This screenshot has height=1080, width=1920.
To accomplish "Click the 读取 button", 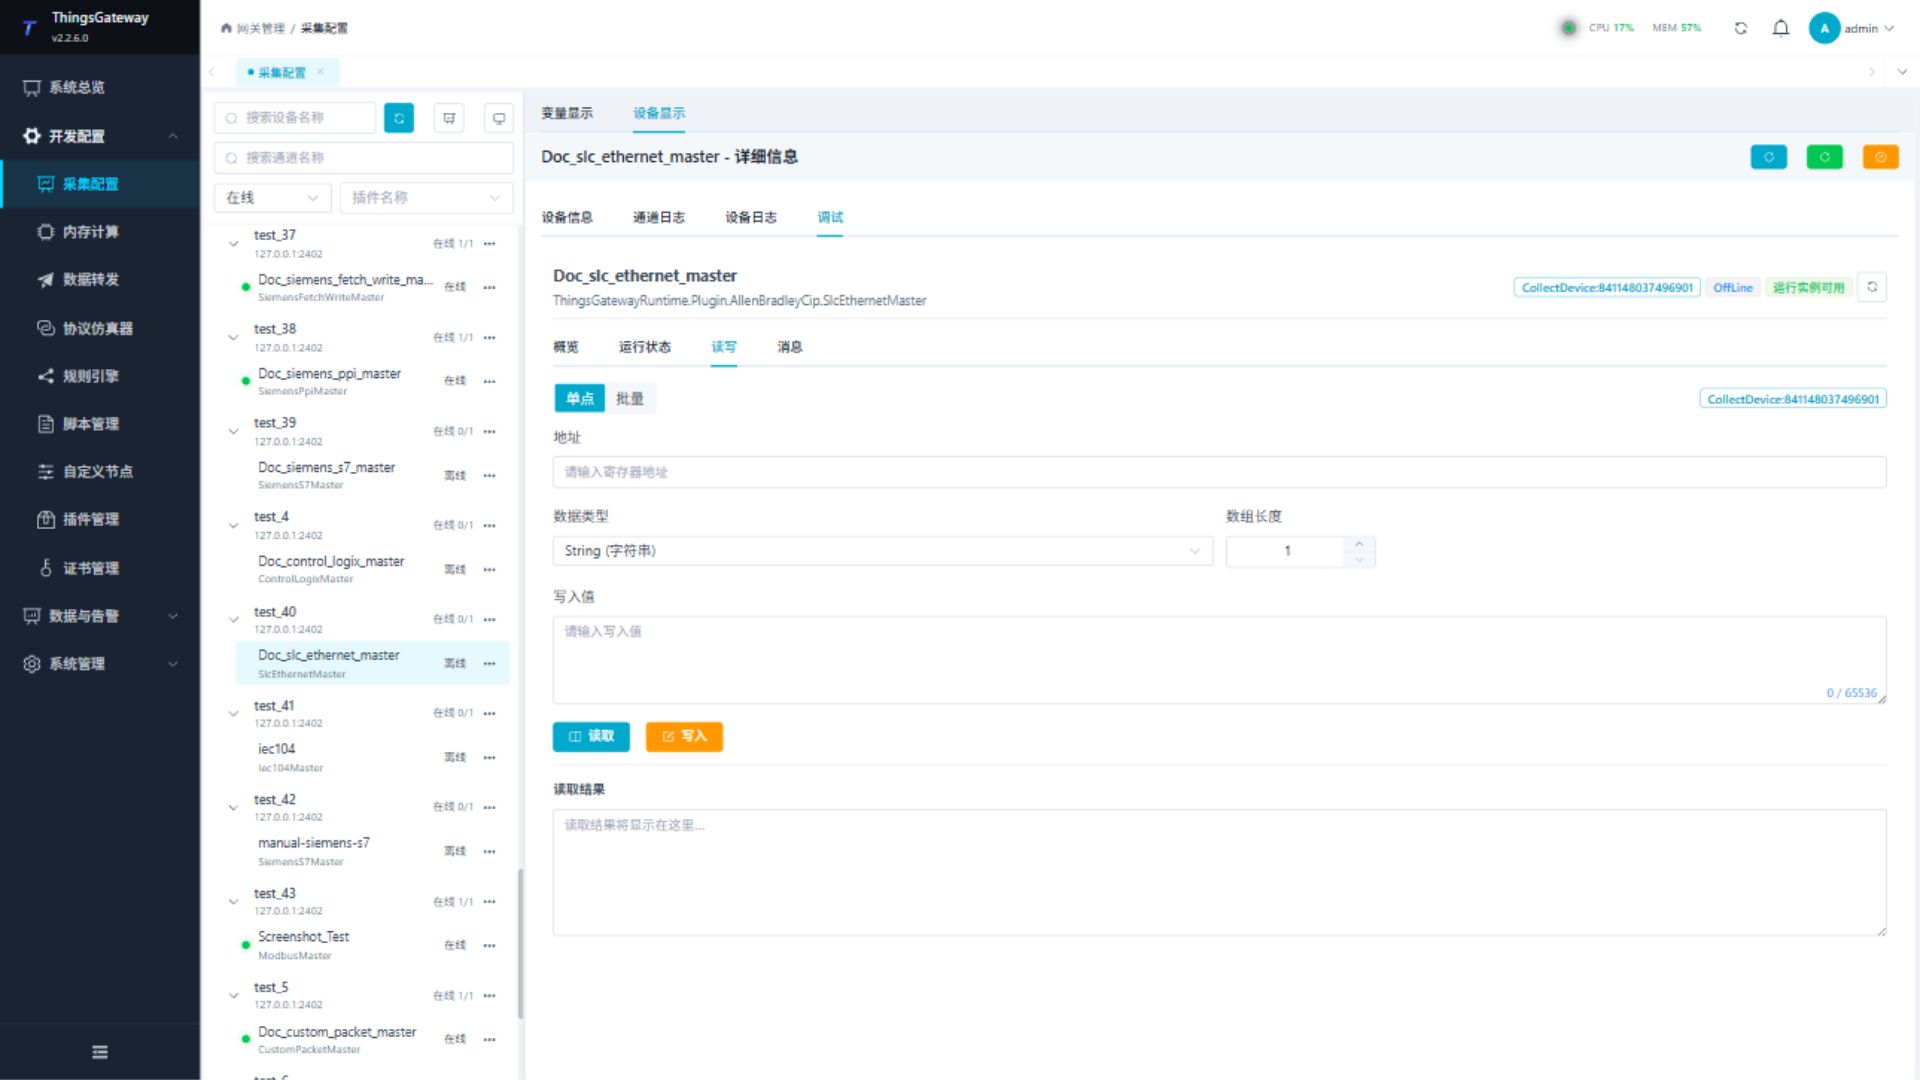I will point(591,736).
